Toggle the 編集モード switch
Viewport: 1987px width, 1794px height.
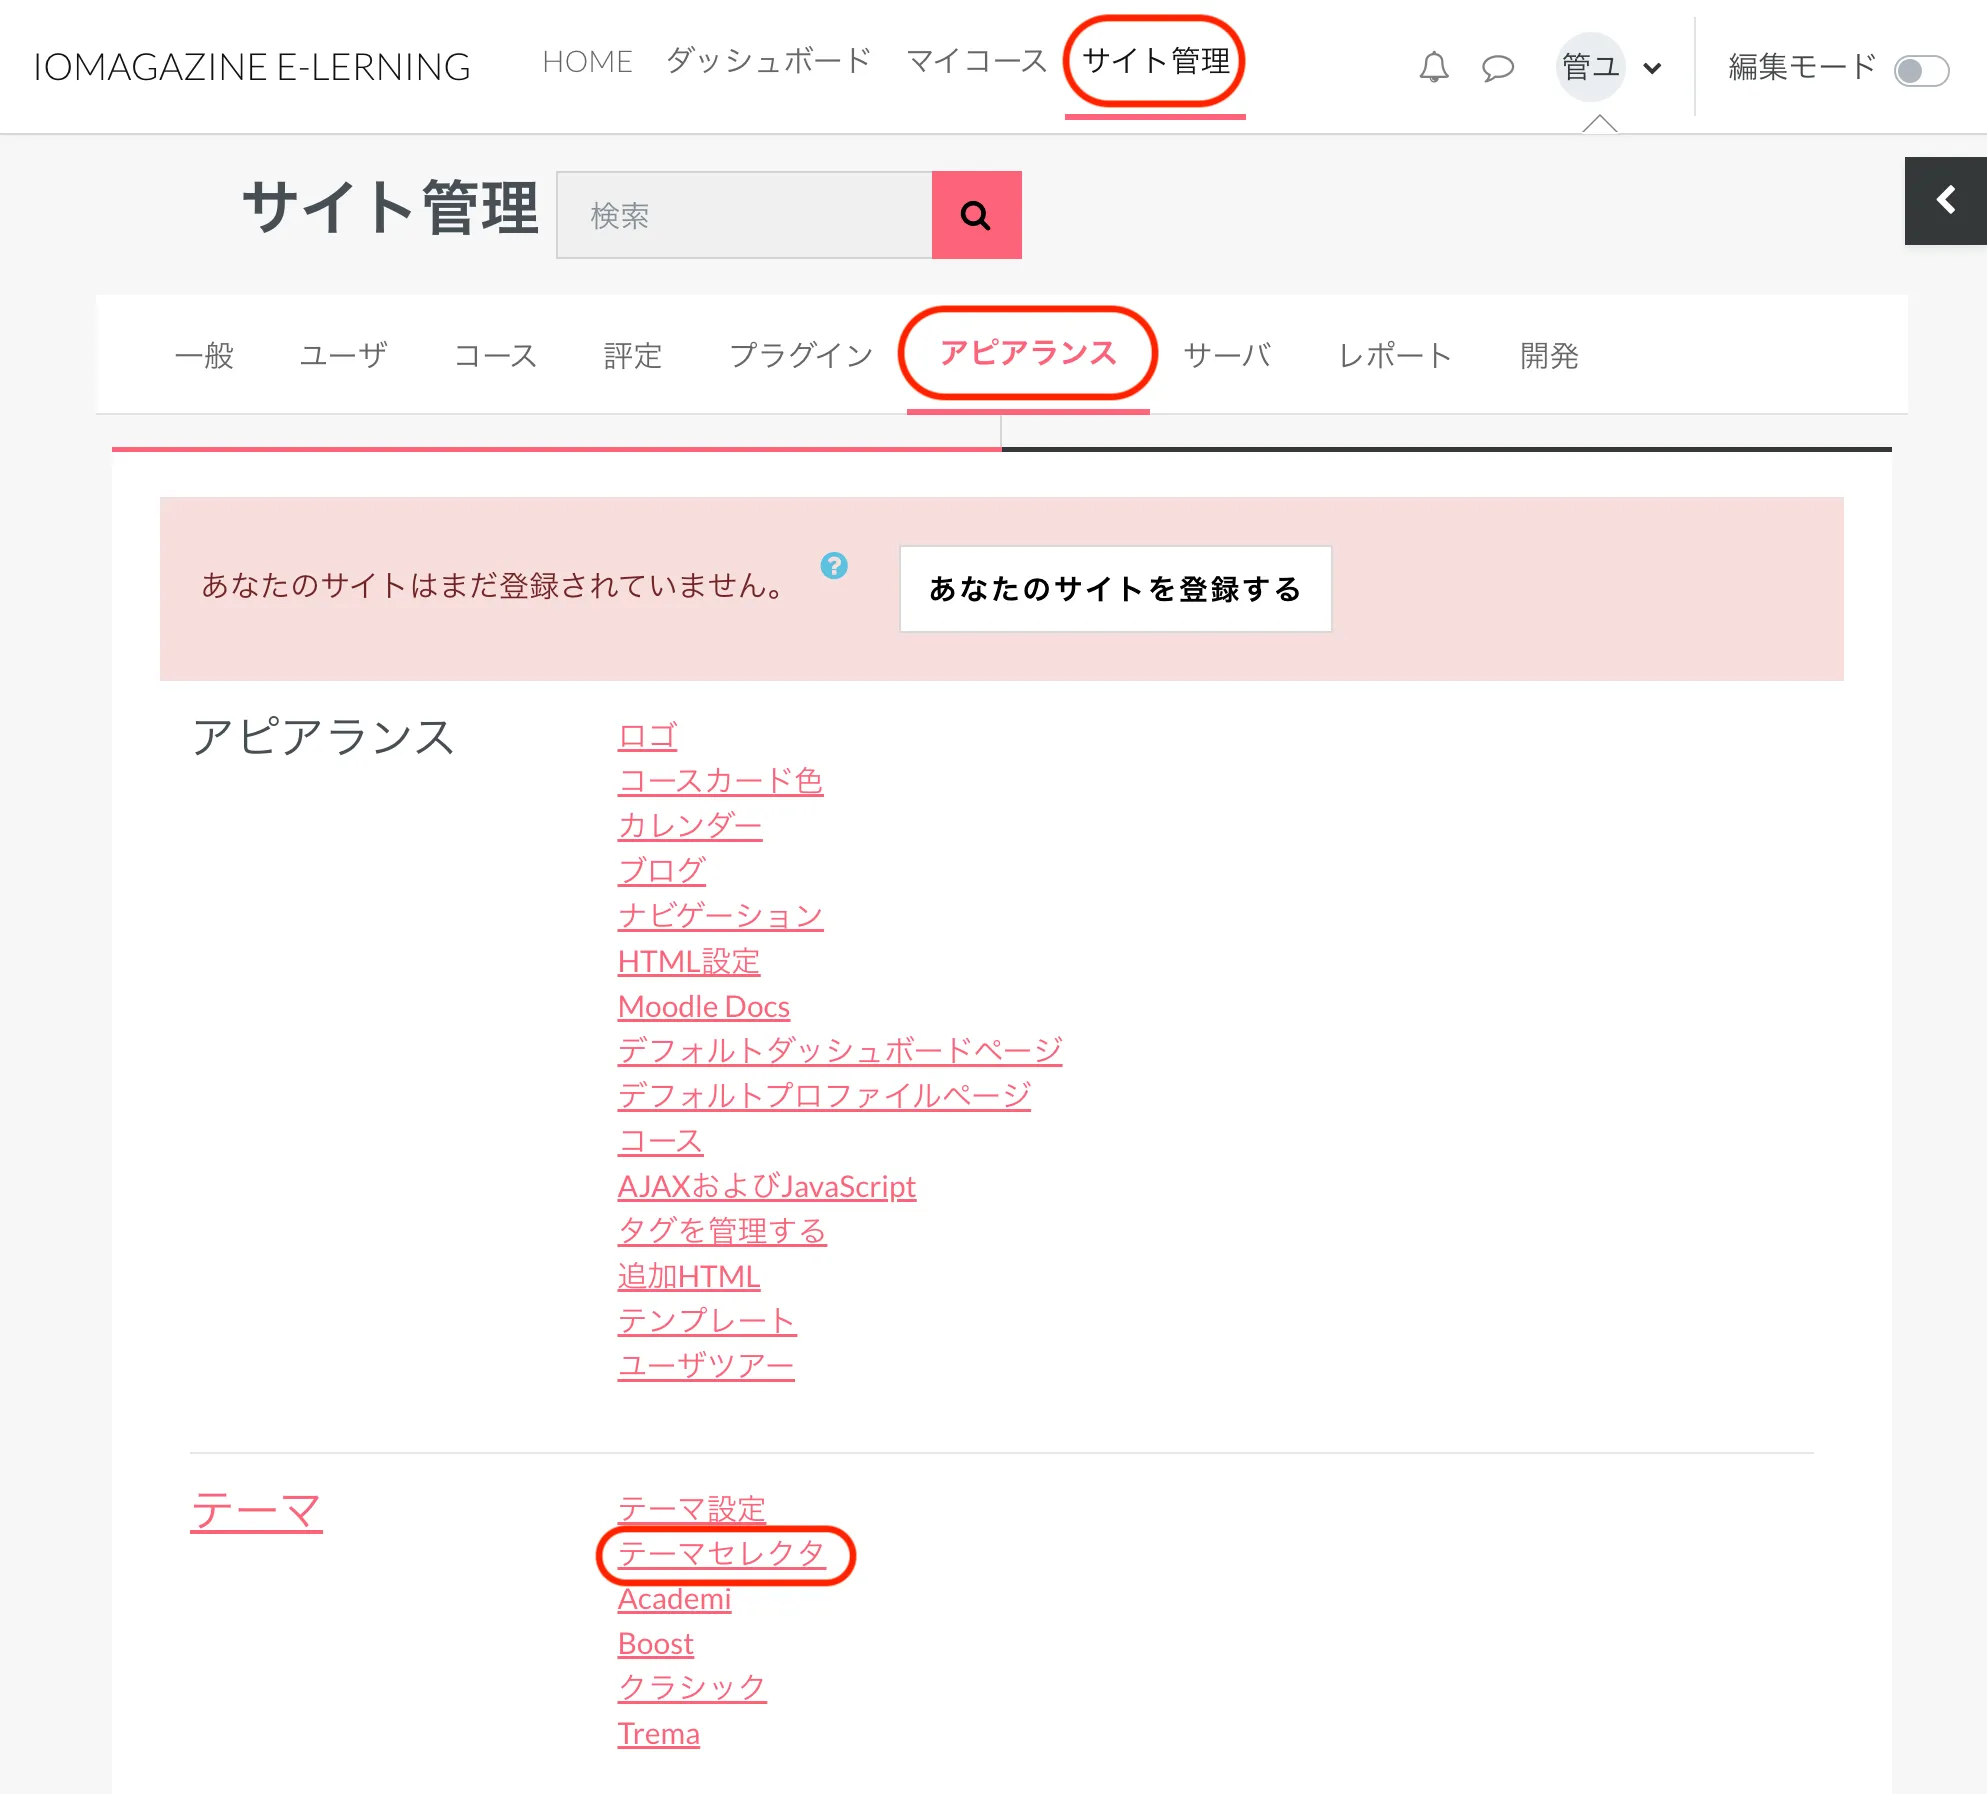click(1921, 70)
